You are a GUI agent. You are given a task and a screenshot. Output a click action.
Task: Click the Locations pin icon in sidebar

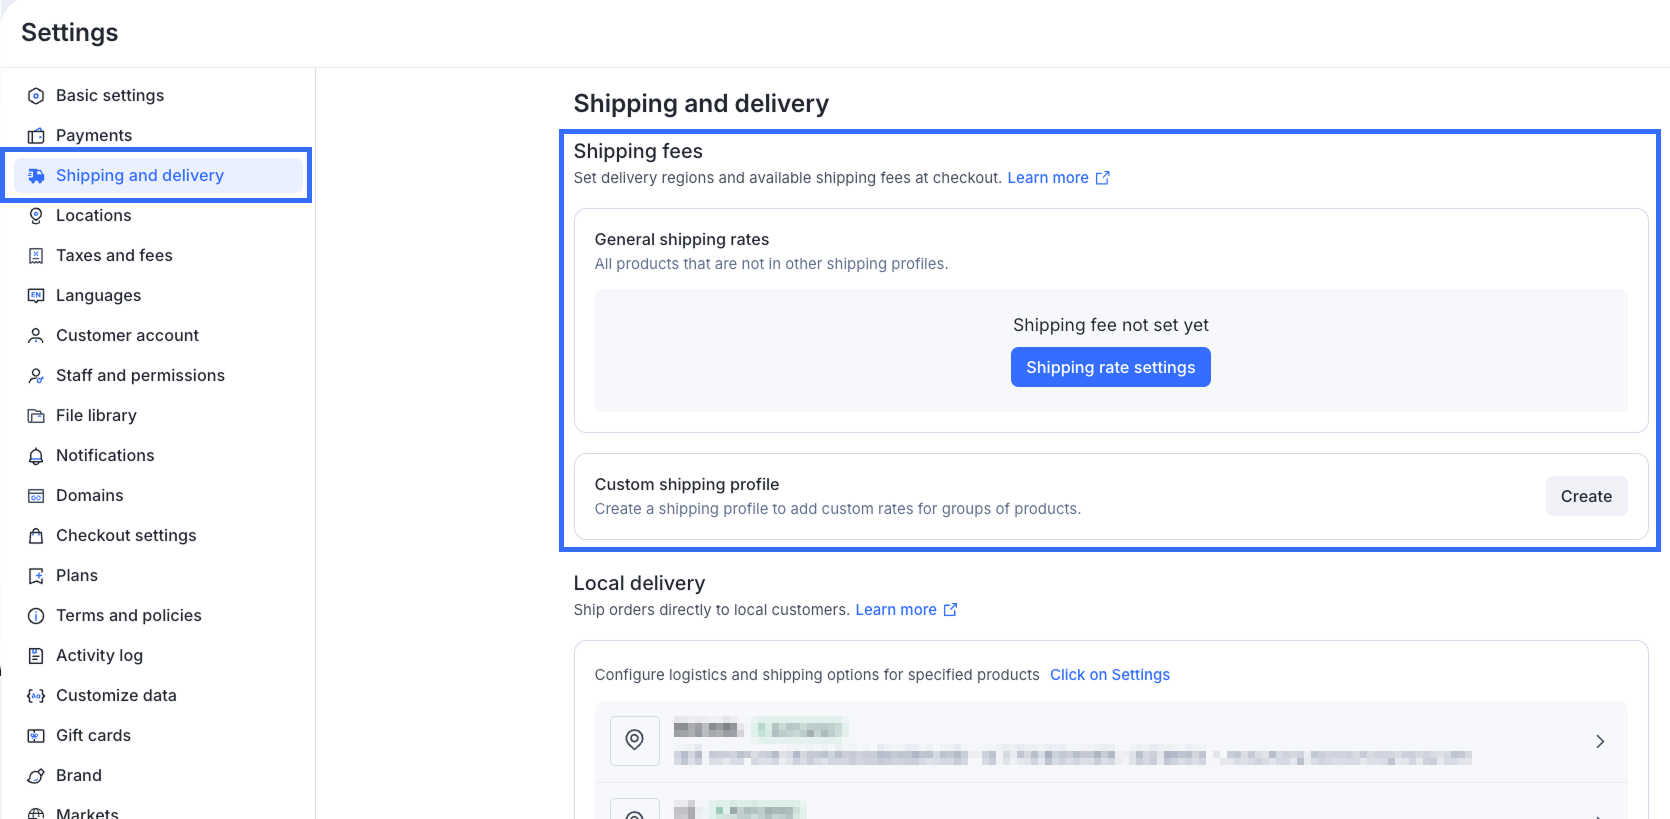36,216
